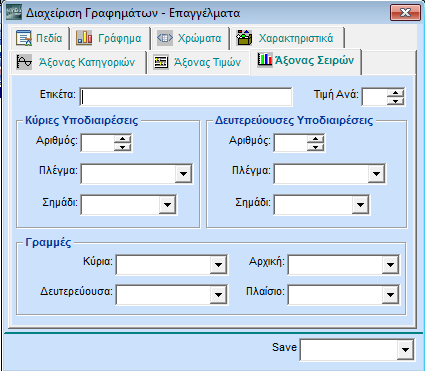
Task: Expand the Κύρια line dropdown
Action: pos(218,265)
